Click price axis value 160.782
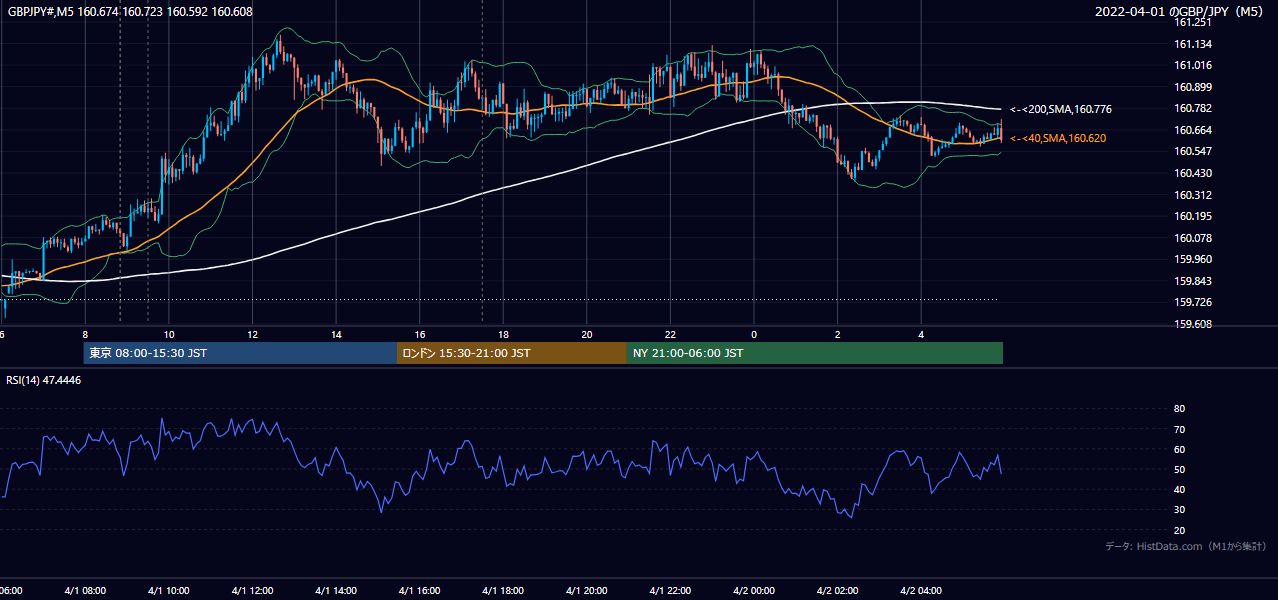The image size is (1278, 600). click(1192, 108)
